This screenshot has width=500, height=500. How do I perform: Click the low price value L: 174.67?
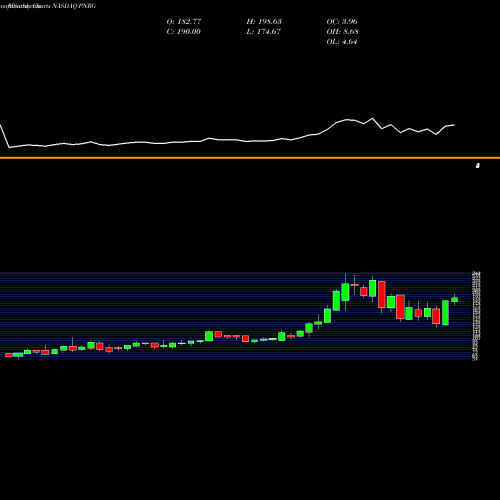pos(264,32)
